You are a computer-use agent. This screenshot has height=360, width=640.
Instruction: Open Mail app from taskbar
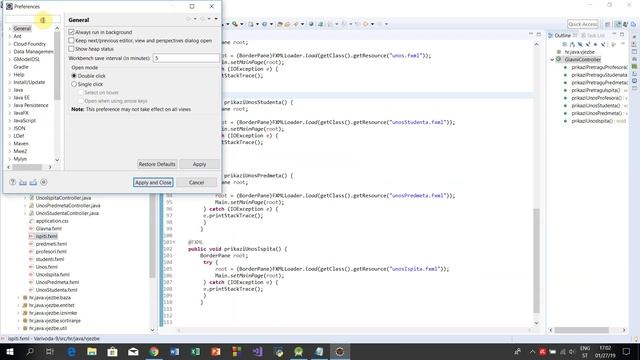133,351
